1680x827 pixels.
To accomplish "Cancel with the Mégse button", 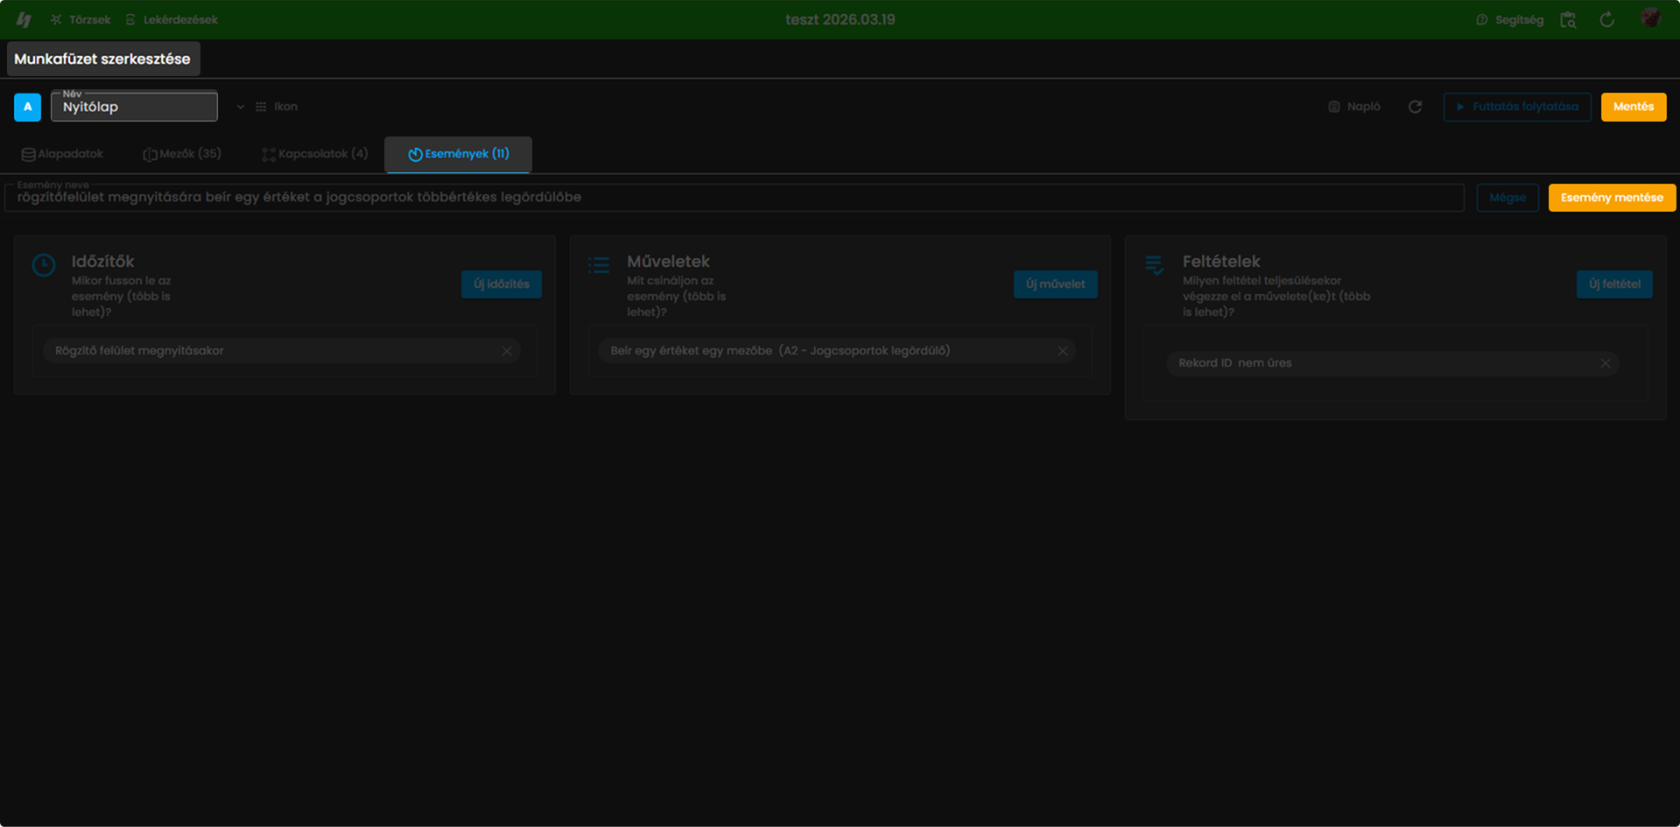I will tap(1507, 198).
